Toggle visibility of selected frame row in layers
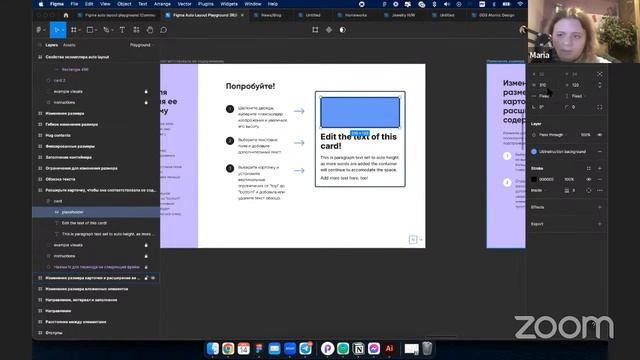Screen dimensions: 640x360 (153, 278)
